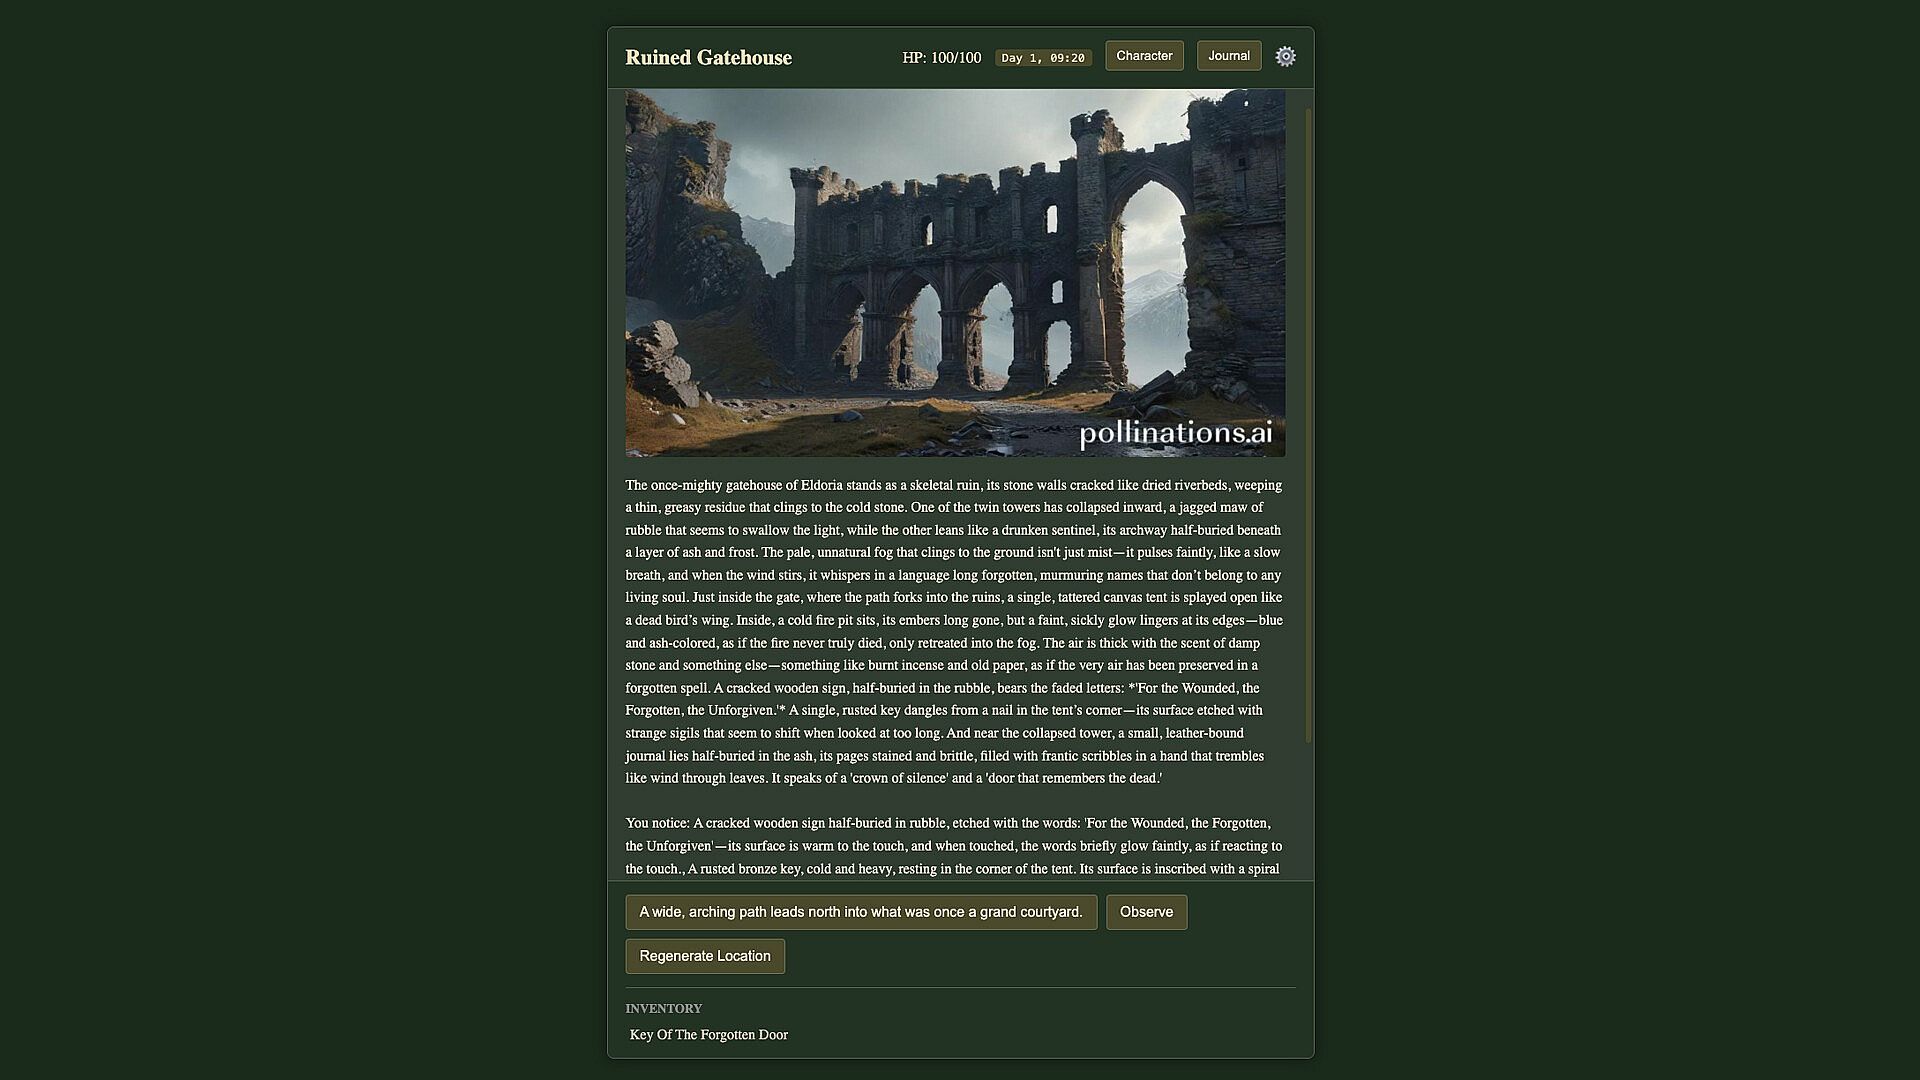Take the arching path north to courtyard
1920x1080 pixels.
pos(860,912)
